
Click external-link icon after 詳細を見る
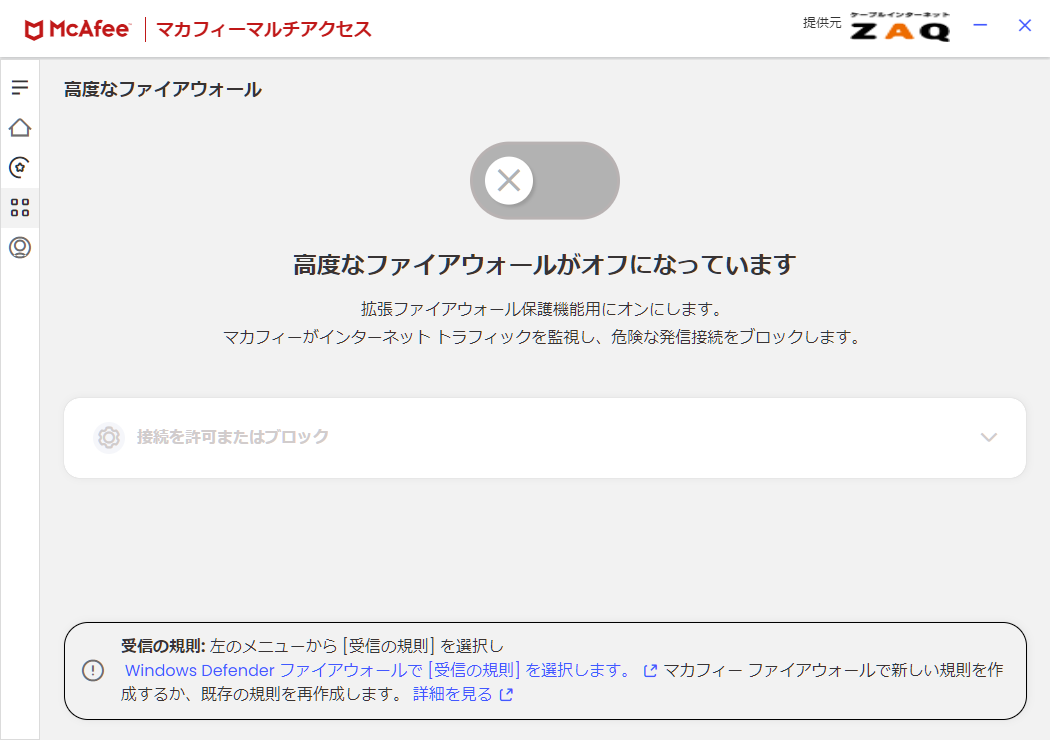pos(507,695)
